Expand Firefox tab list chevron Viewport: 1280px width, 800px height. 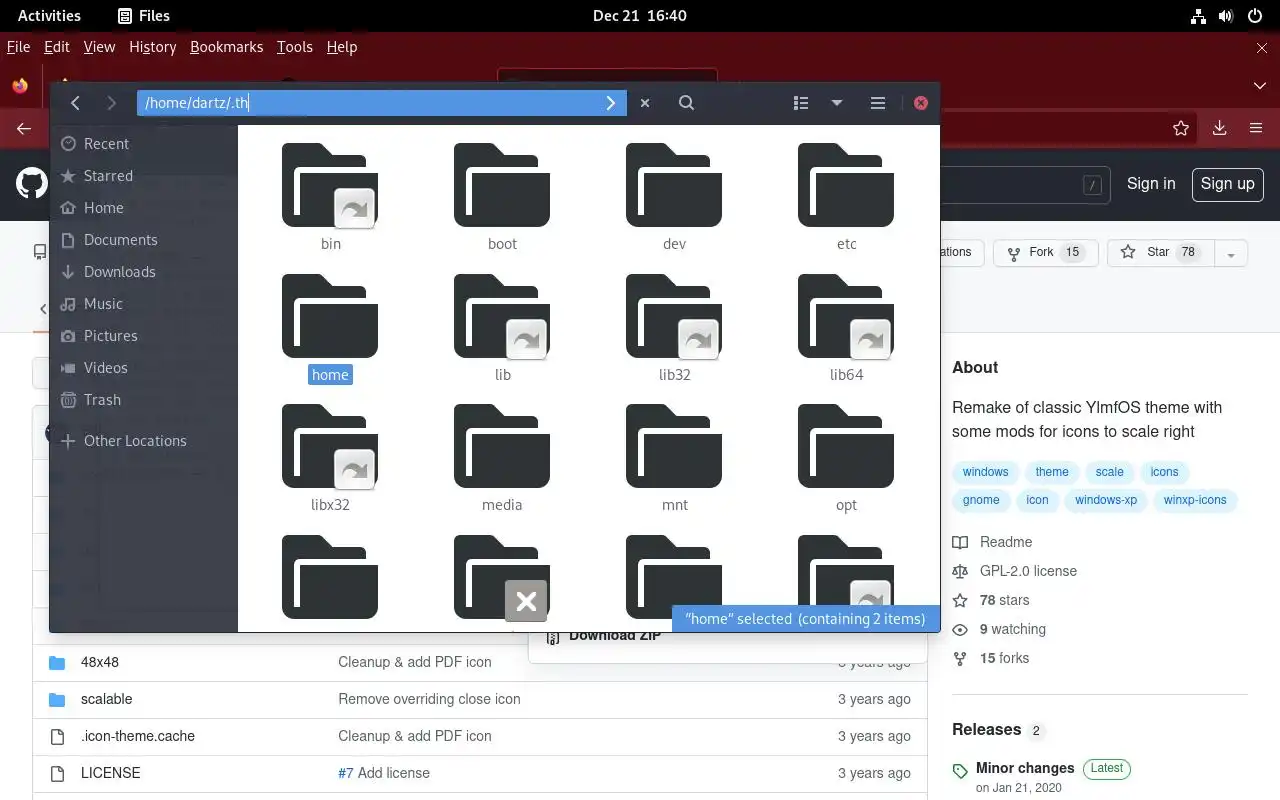click(1259, 86)
